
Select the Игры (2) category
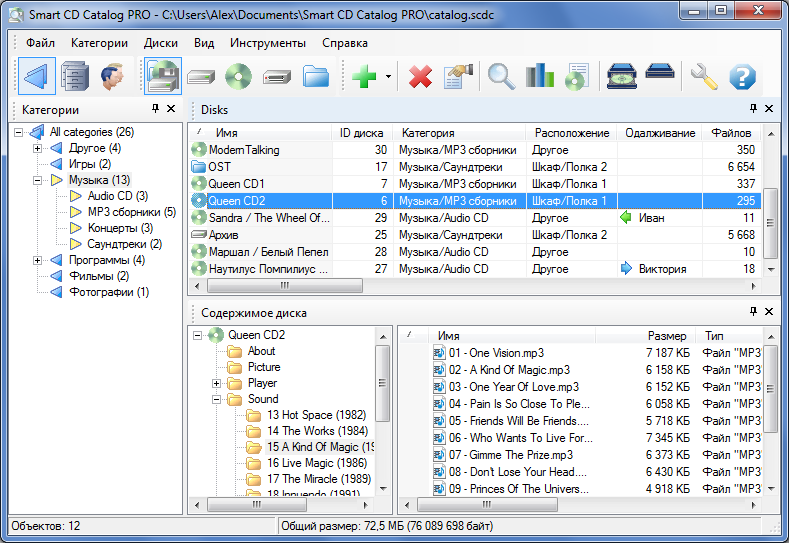(90, 164)
